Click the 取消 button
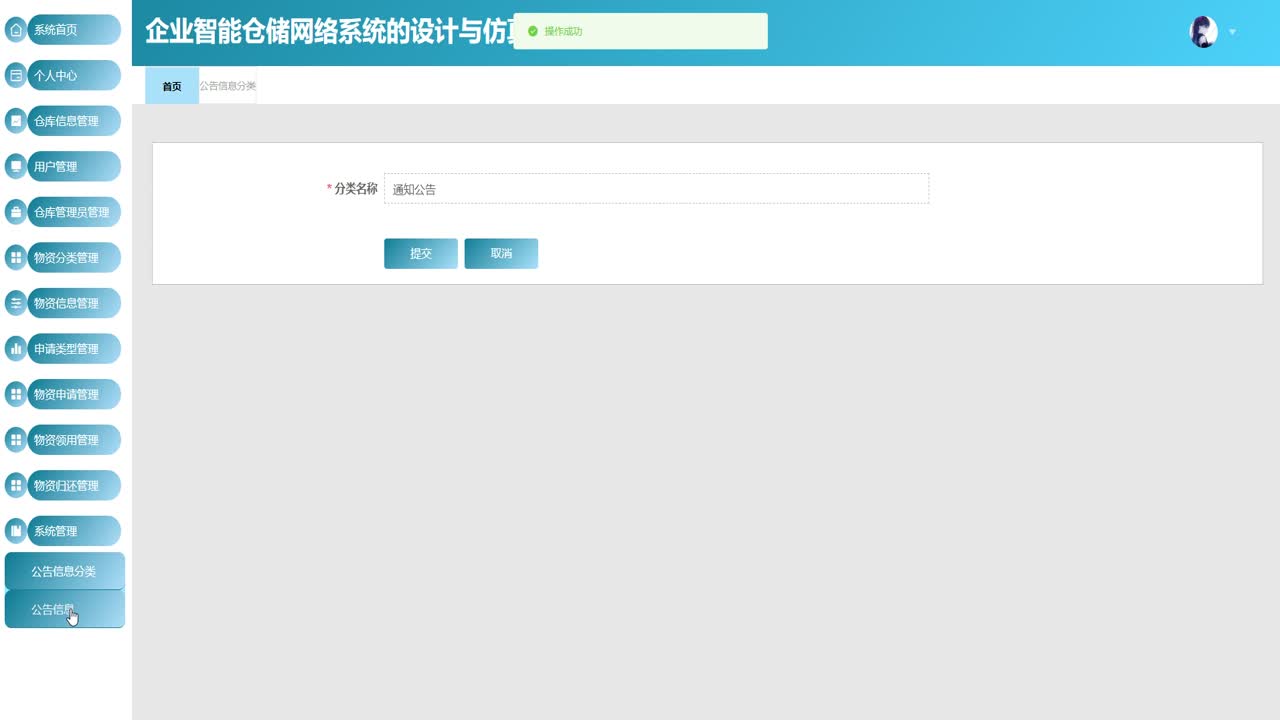 point(501,254)
